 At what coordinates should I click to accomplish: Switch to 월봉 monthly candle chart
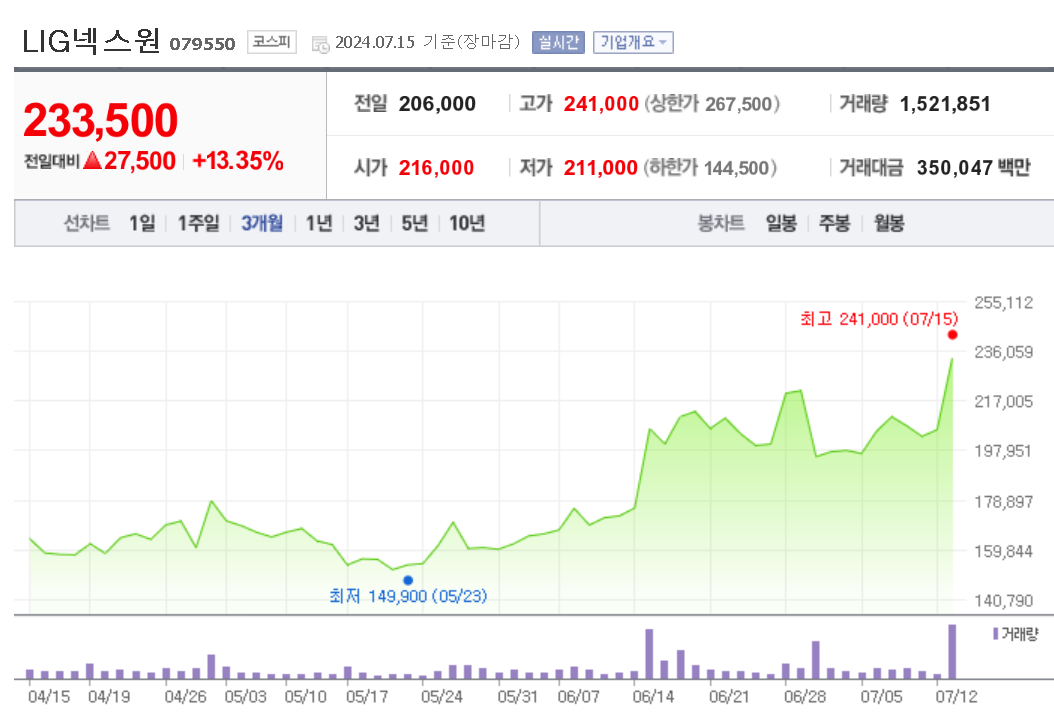click(x=889, y=223)
